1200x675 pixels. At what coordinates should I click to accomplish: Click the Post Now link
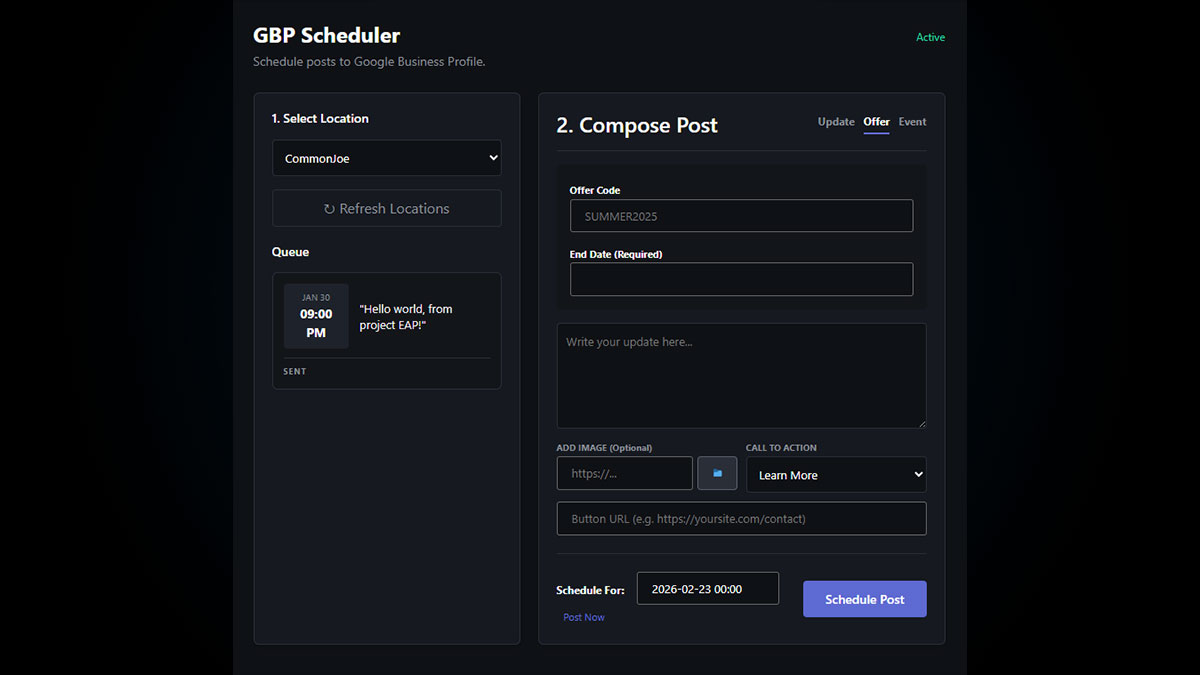[584, 618]
